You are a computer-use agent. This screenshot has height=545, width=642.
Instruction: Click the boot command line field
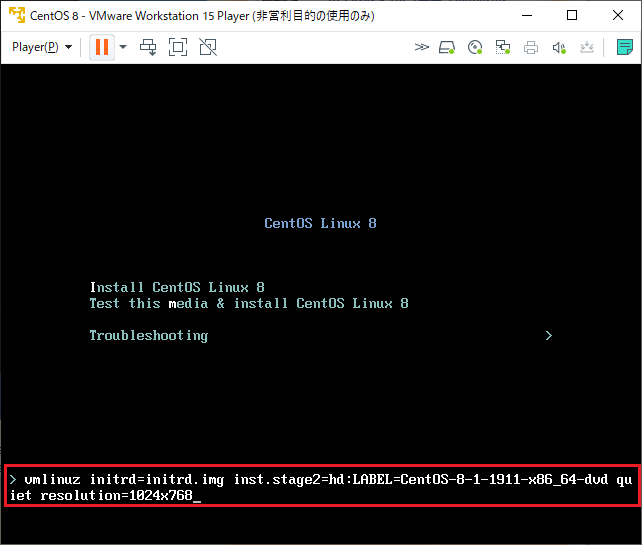(x=321, y=486)
